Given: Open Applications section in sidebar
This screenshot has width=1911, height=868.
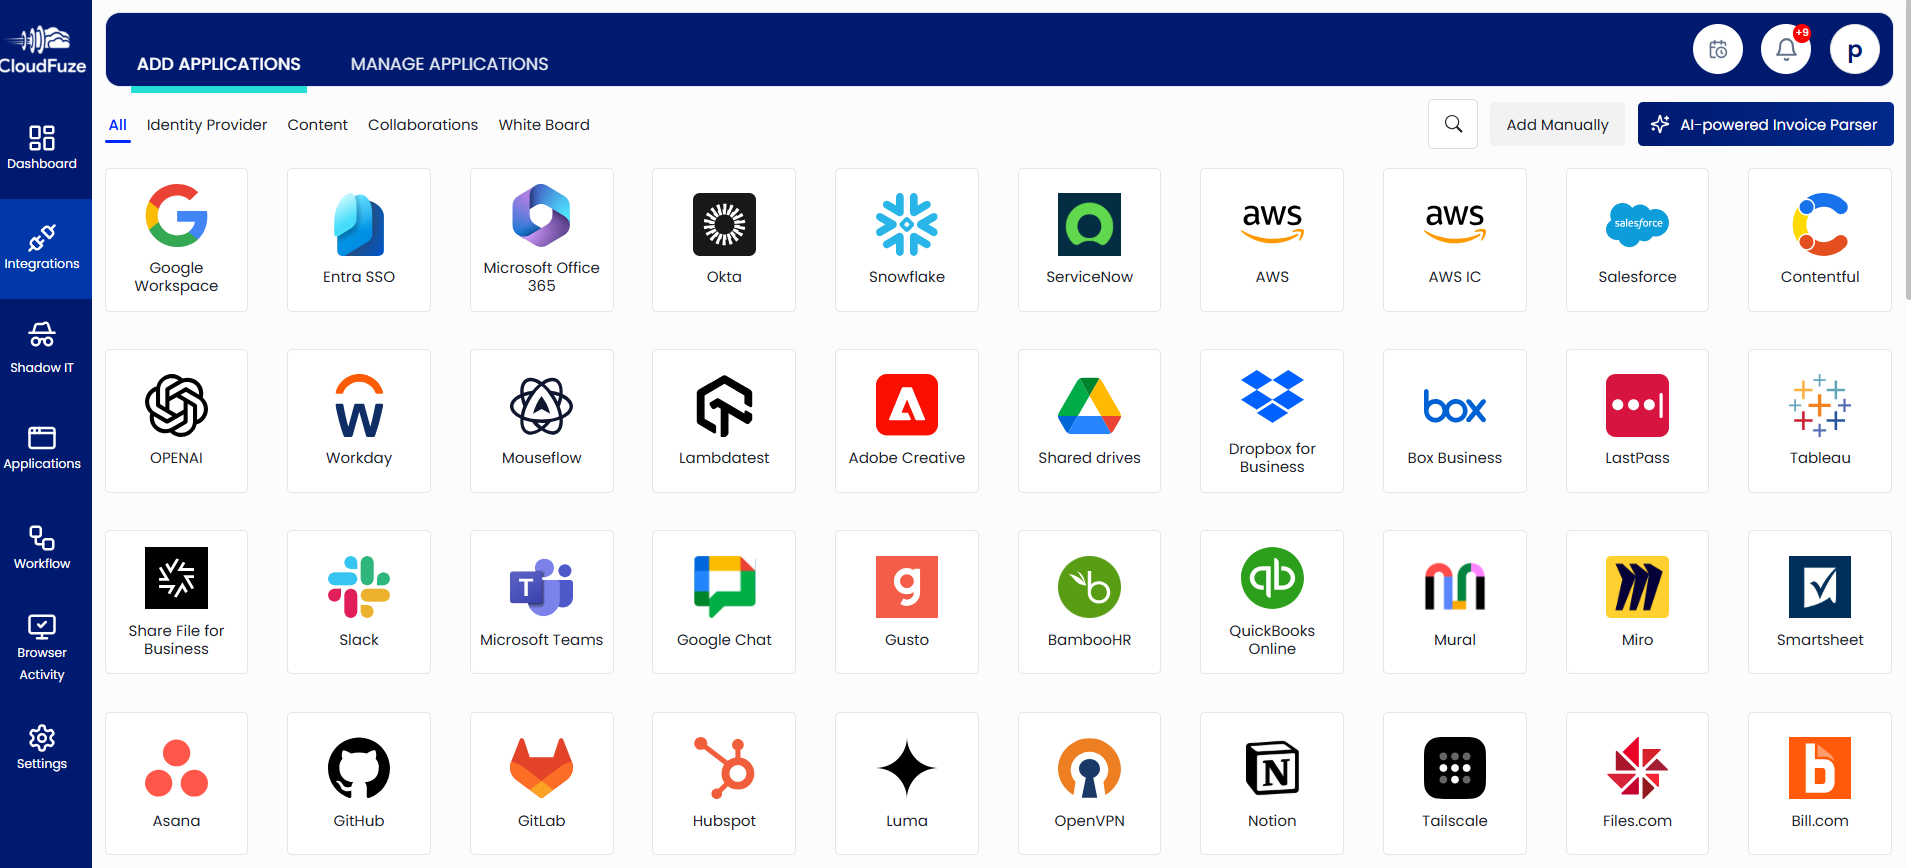Looking at the screenshot, I should pos(42,448).
